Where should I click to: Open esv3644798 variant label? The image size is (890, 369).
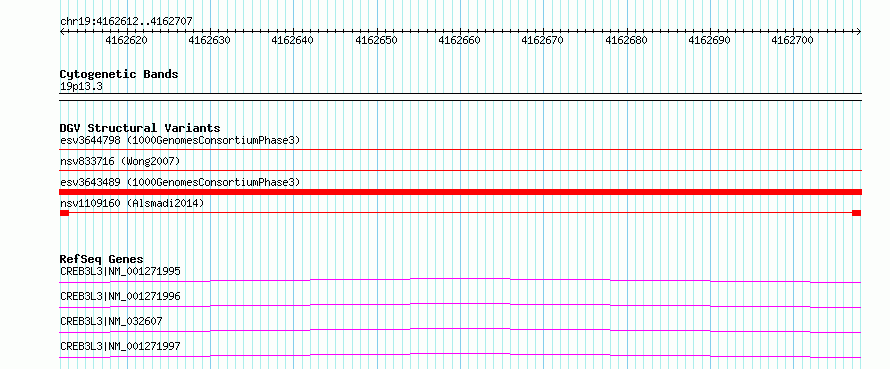(x=180, y=140)
